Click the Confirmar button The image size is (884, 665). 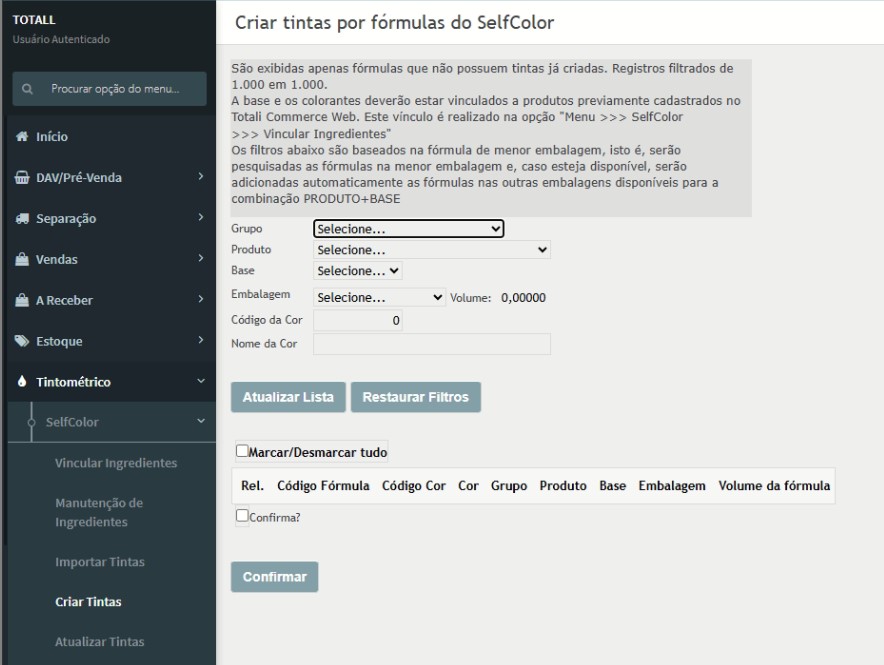275,577
